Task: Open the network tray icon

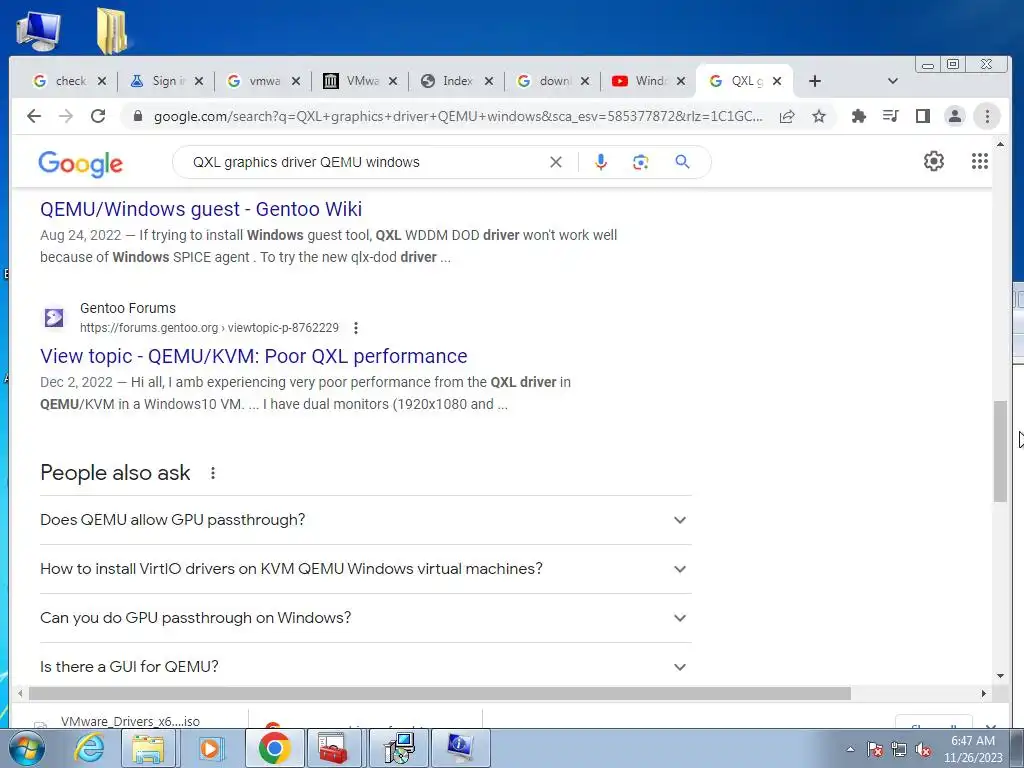Action: pyautogui.click(x=899, y=749)
